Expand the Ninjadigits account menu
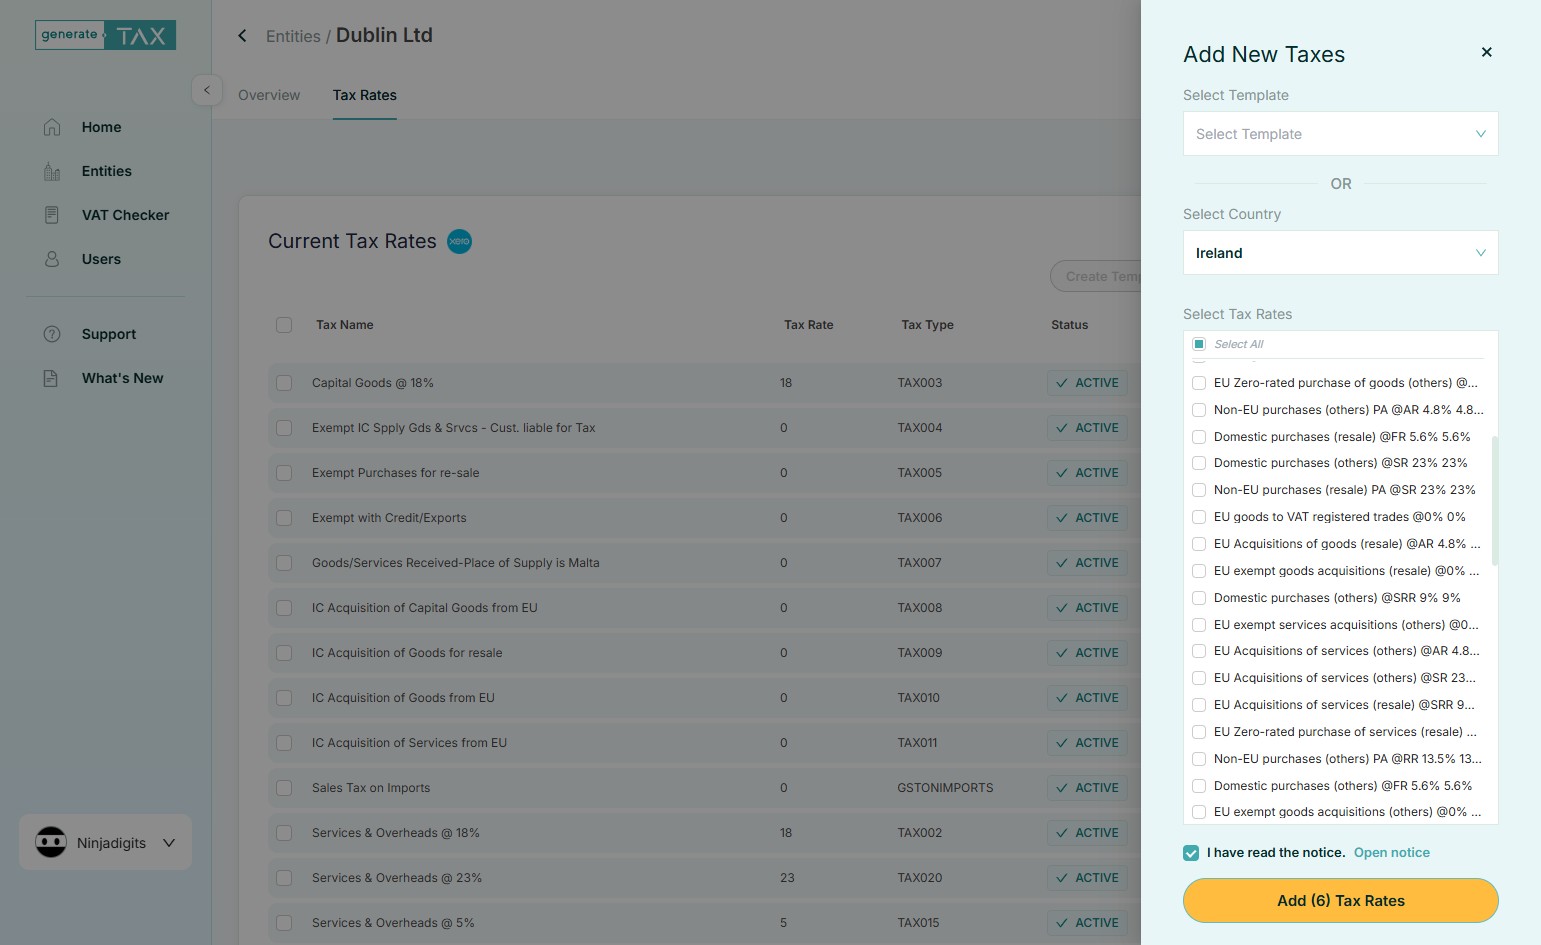The width and height of the screenshot is (1541, 945). (x=168, y=843)
